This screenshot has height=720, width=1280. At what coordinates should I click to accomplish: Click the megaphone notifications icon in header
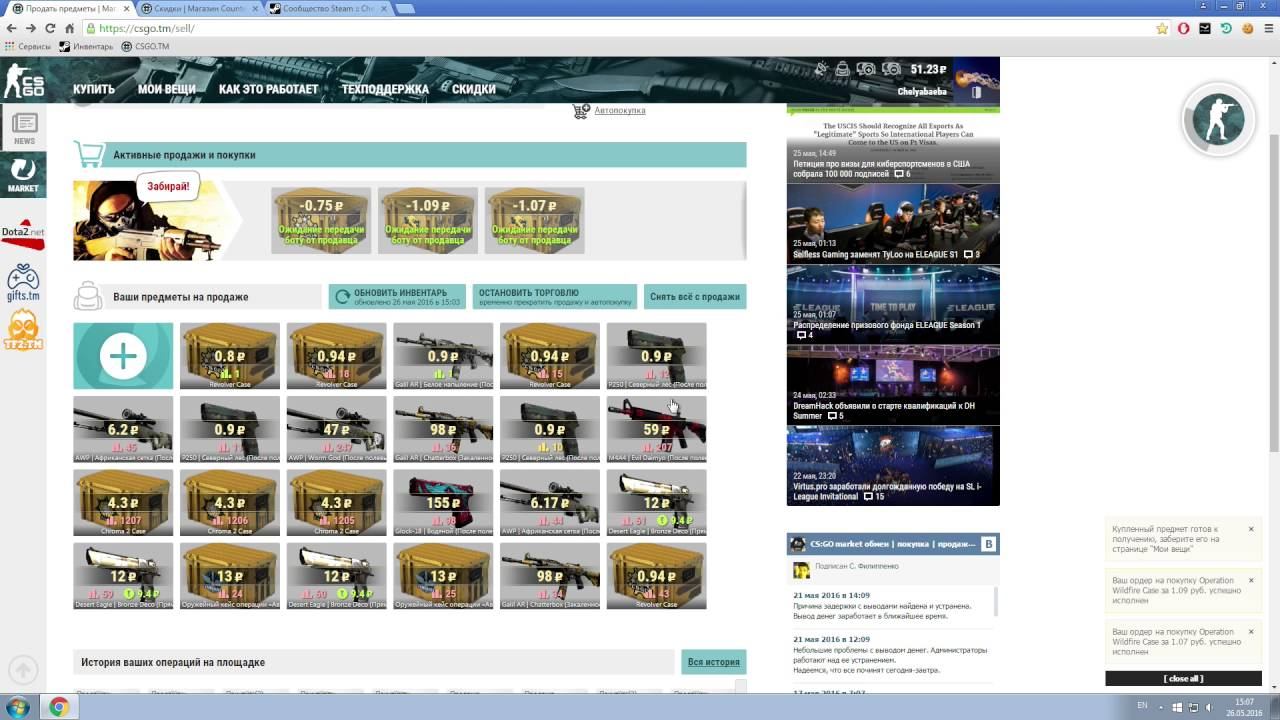click(821, 69)
